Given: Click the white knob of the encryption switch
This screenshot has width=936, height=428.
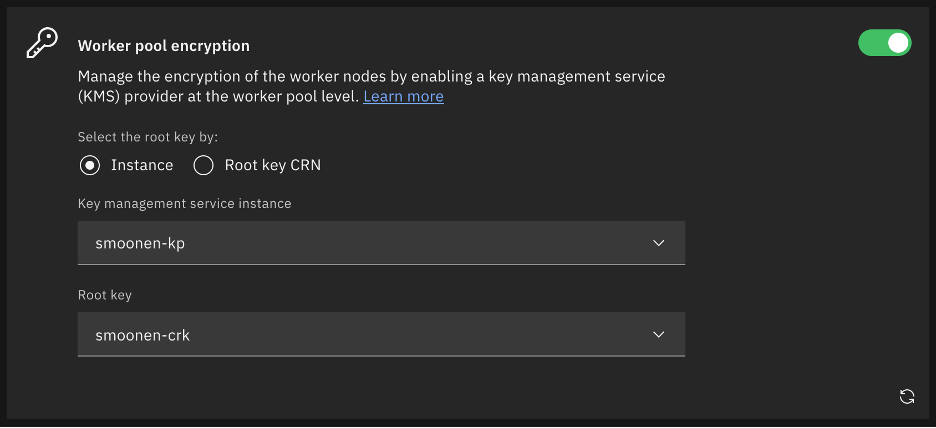Looking at the screenshot, I should (x=897, y=43).
